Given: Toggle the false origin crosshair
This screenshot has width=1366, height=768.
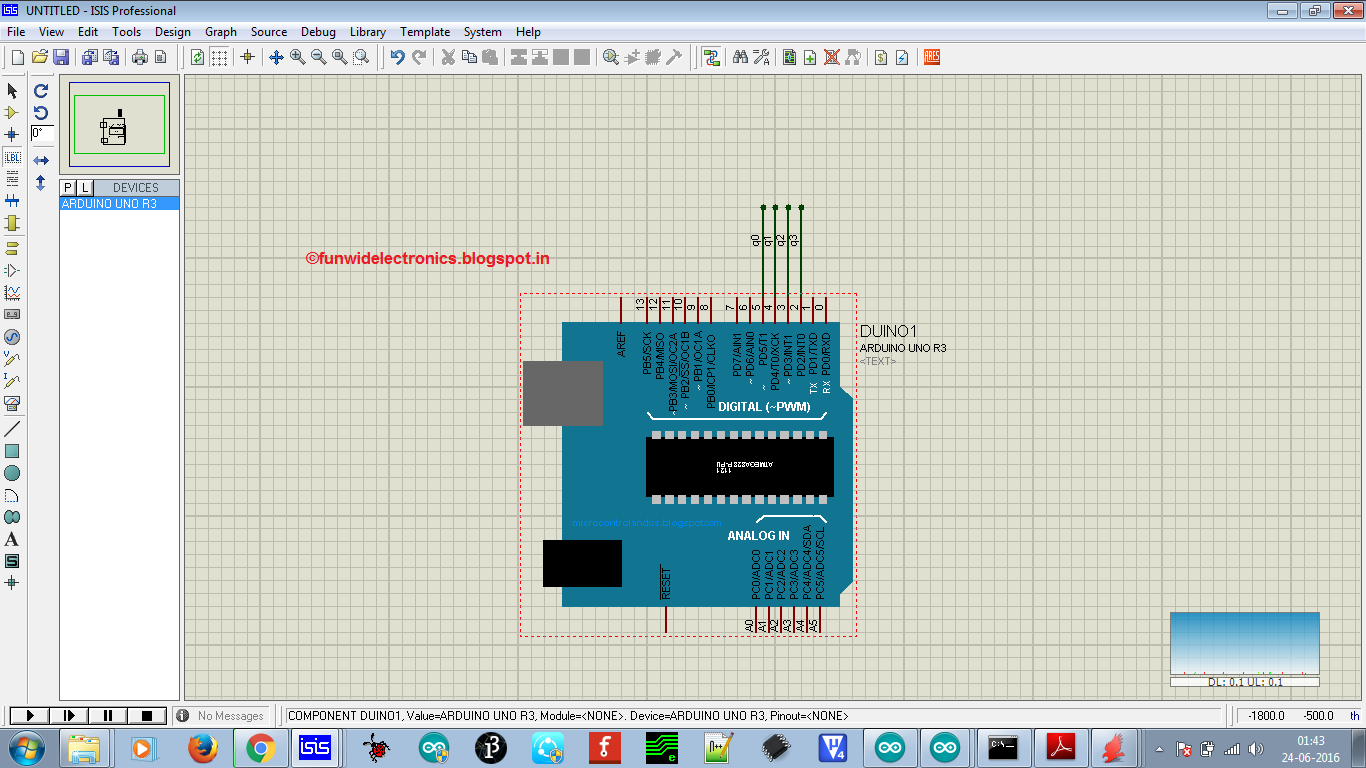Looking at the screenshot, I should tap(248, 58).
